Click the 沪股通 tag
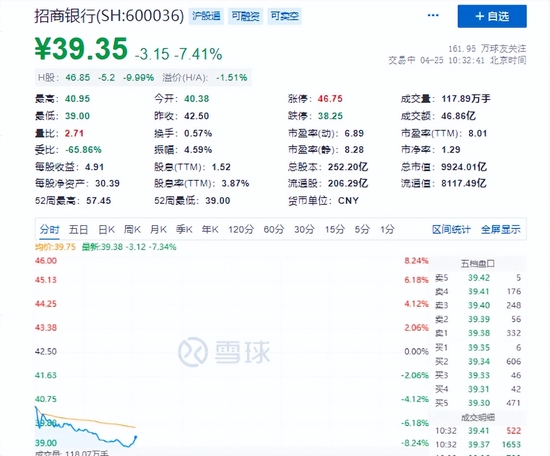This screenshot has height=456, width=550. point(206,16)
